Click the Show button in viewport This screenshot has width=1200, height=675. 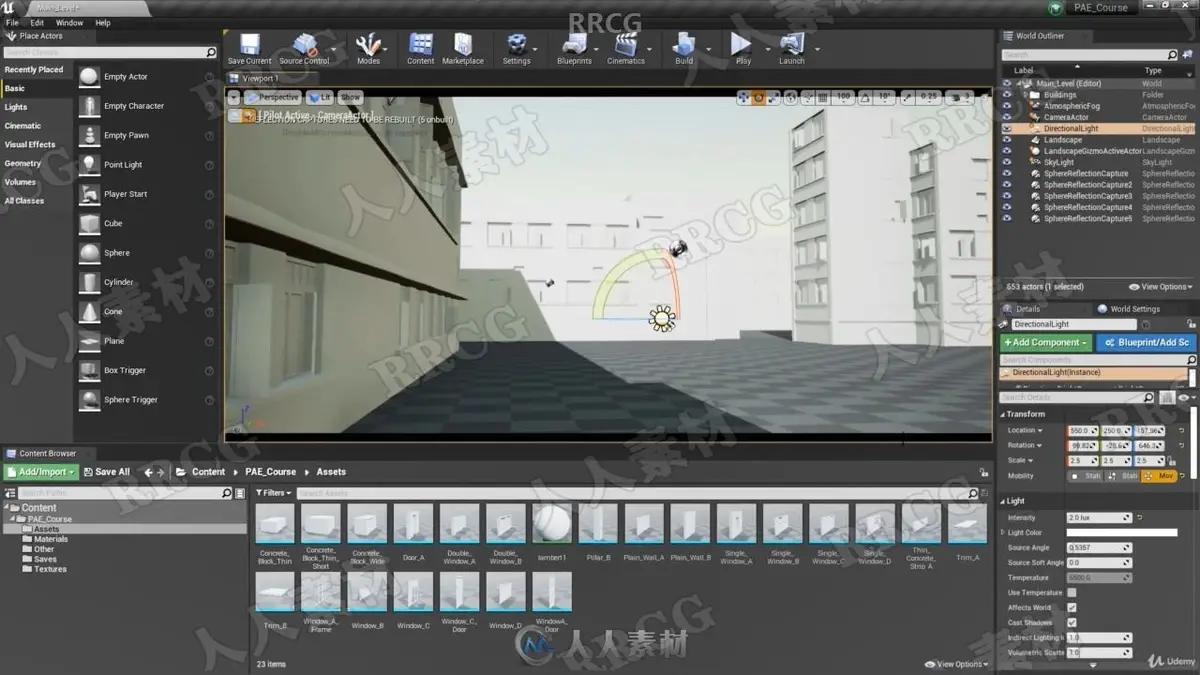350,97
